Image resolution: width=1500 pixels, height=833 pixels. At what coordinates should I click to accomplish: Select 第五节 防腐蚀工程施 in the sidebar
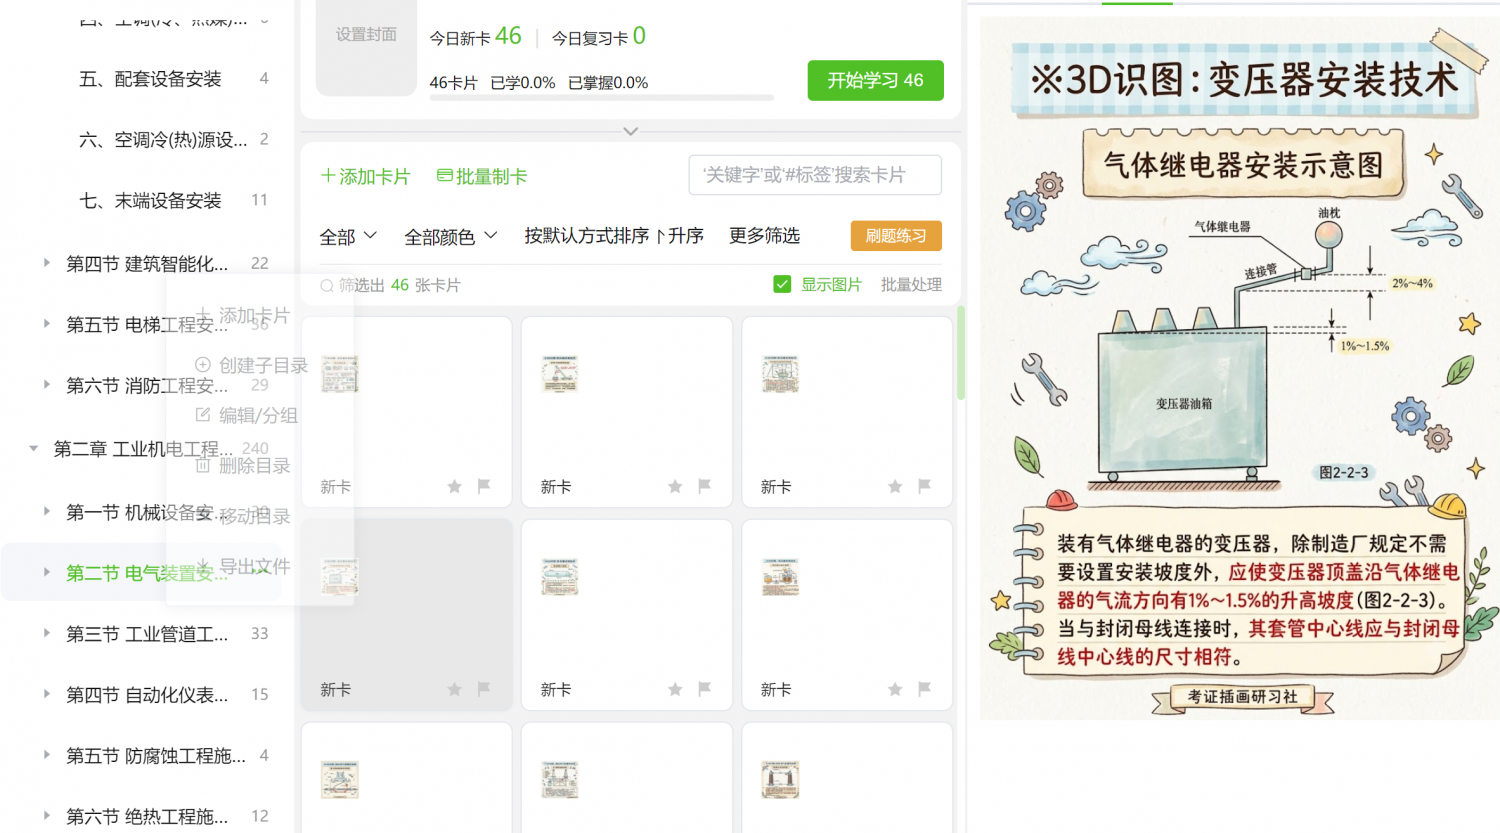(155, 756)
